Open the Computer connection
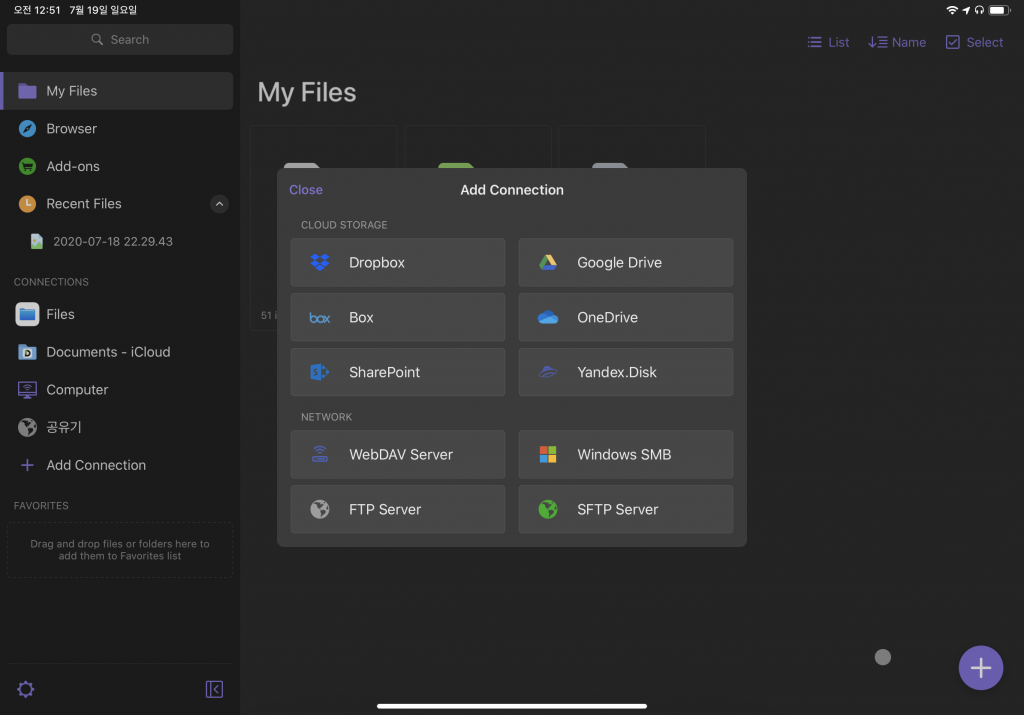The width and height of the screenshot is (1024, 715). [118, 390]
